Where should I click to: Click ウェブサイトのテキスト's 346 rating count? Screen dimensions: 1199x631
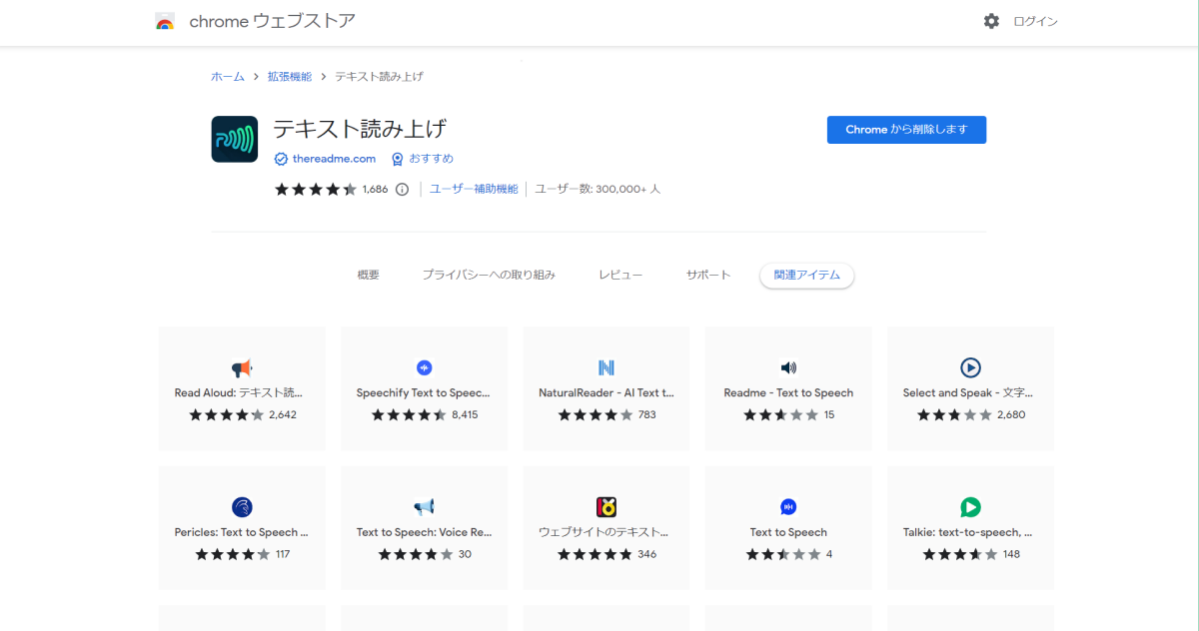[x=647, y=555]
